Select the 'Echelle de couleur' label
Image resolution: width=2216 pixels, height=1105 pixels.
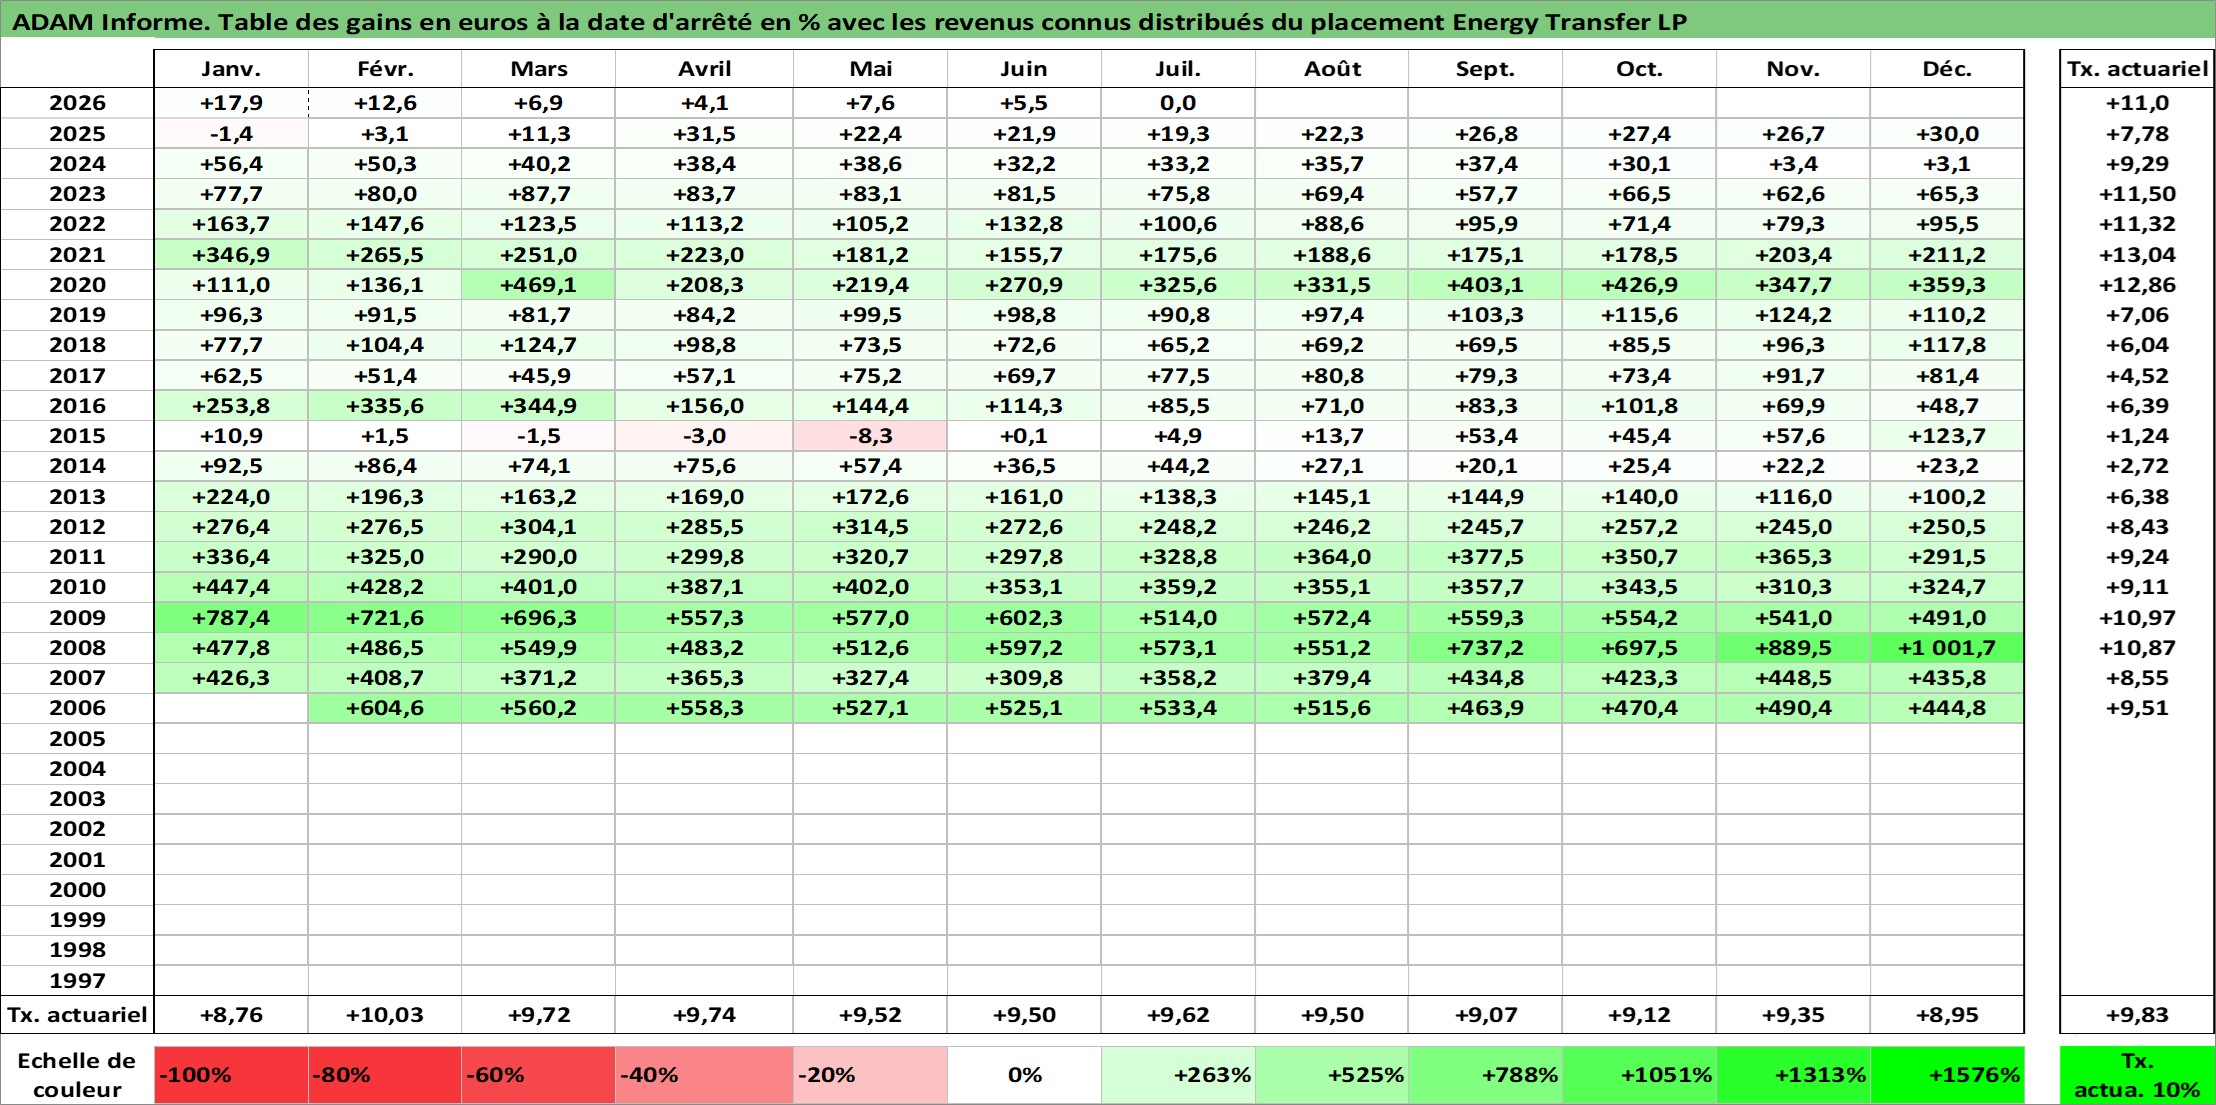(77, 1075)
